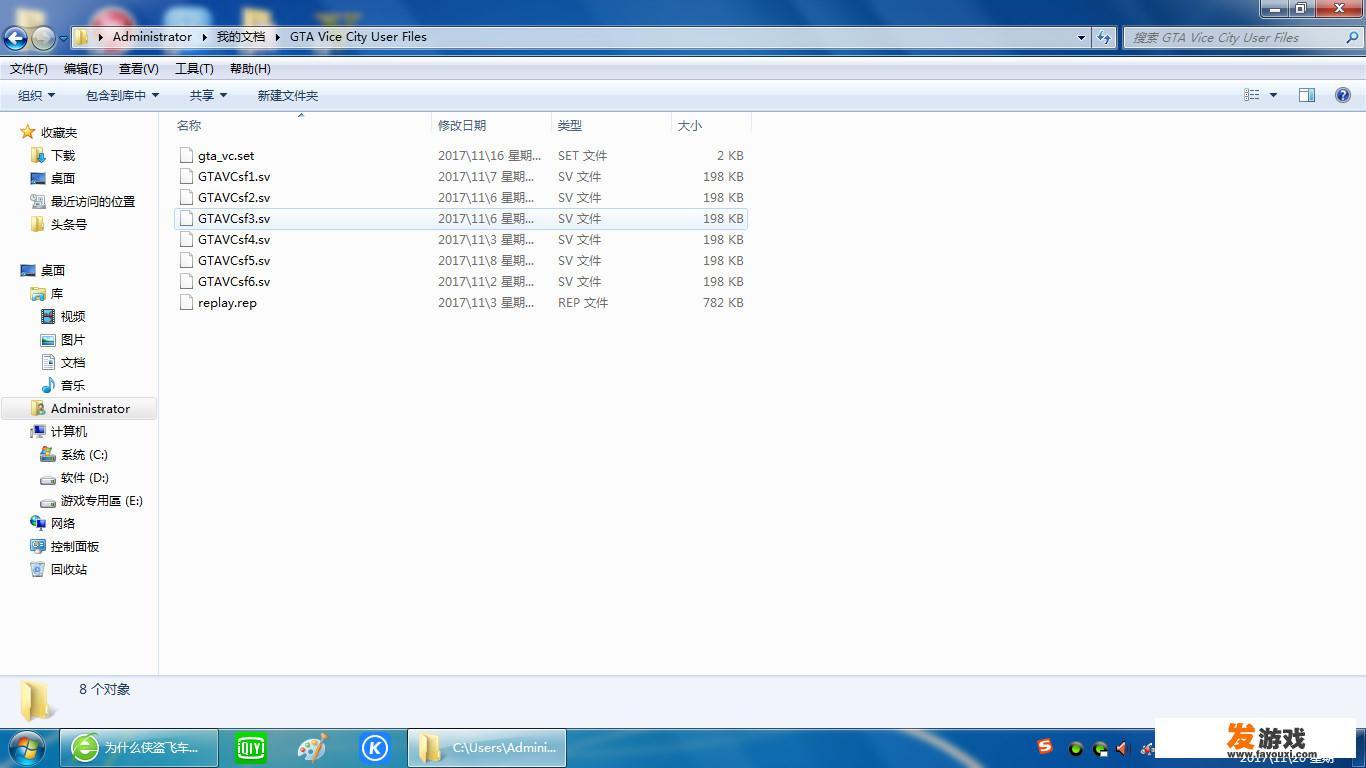Select the GTAVCsf4.sv file
This screenshot has height=768, width=1366.
click(461, 239)
